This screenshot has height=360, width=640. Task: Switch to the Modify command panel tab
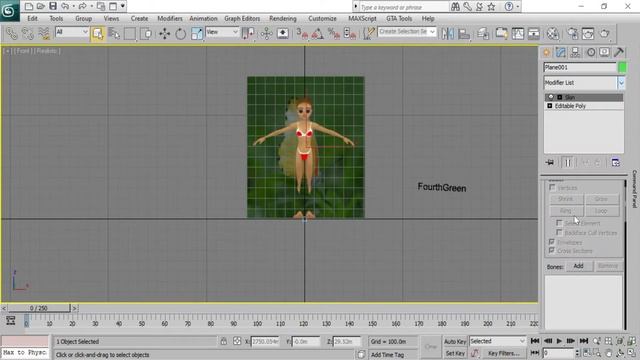pyautogui.click(x=561, y=52)
